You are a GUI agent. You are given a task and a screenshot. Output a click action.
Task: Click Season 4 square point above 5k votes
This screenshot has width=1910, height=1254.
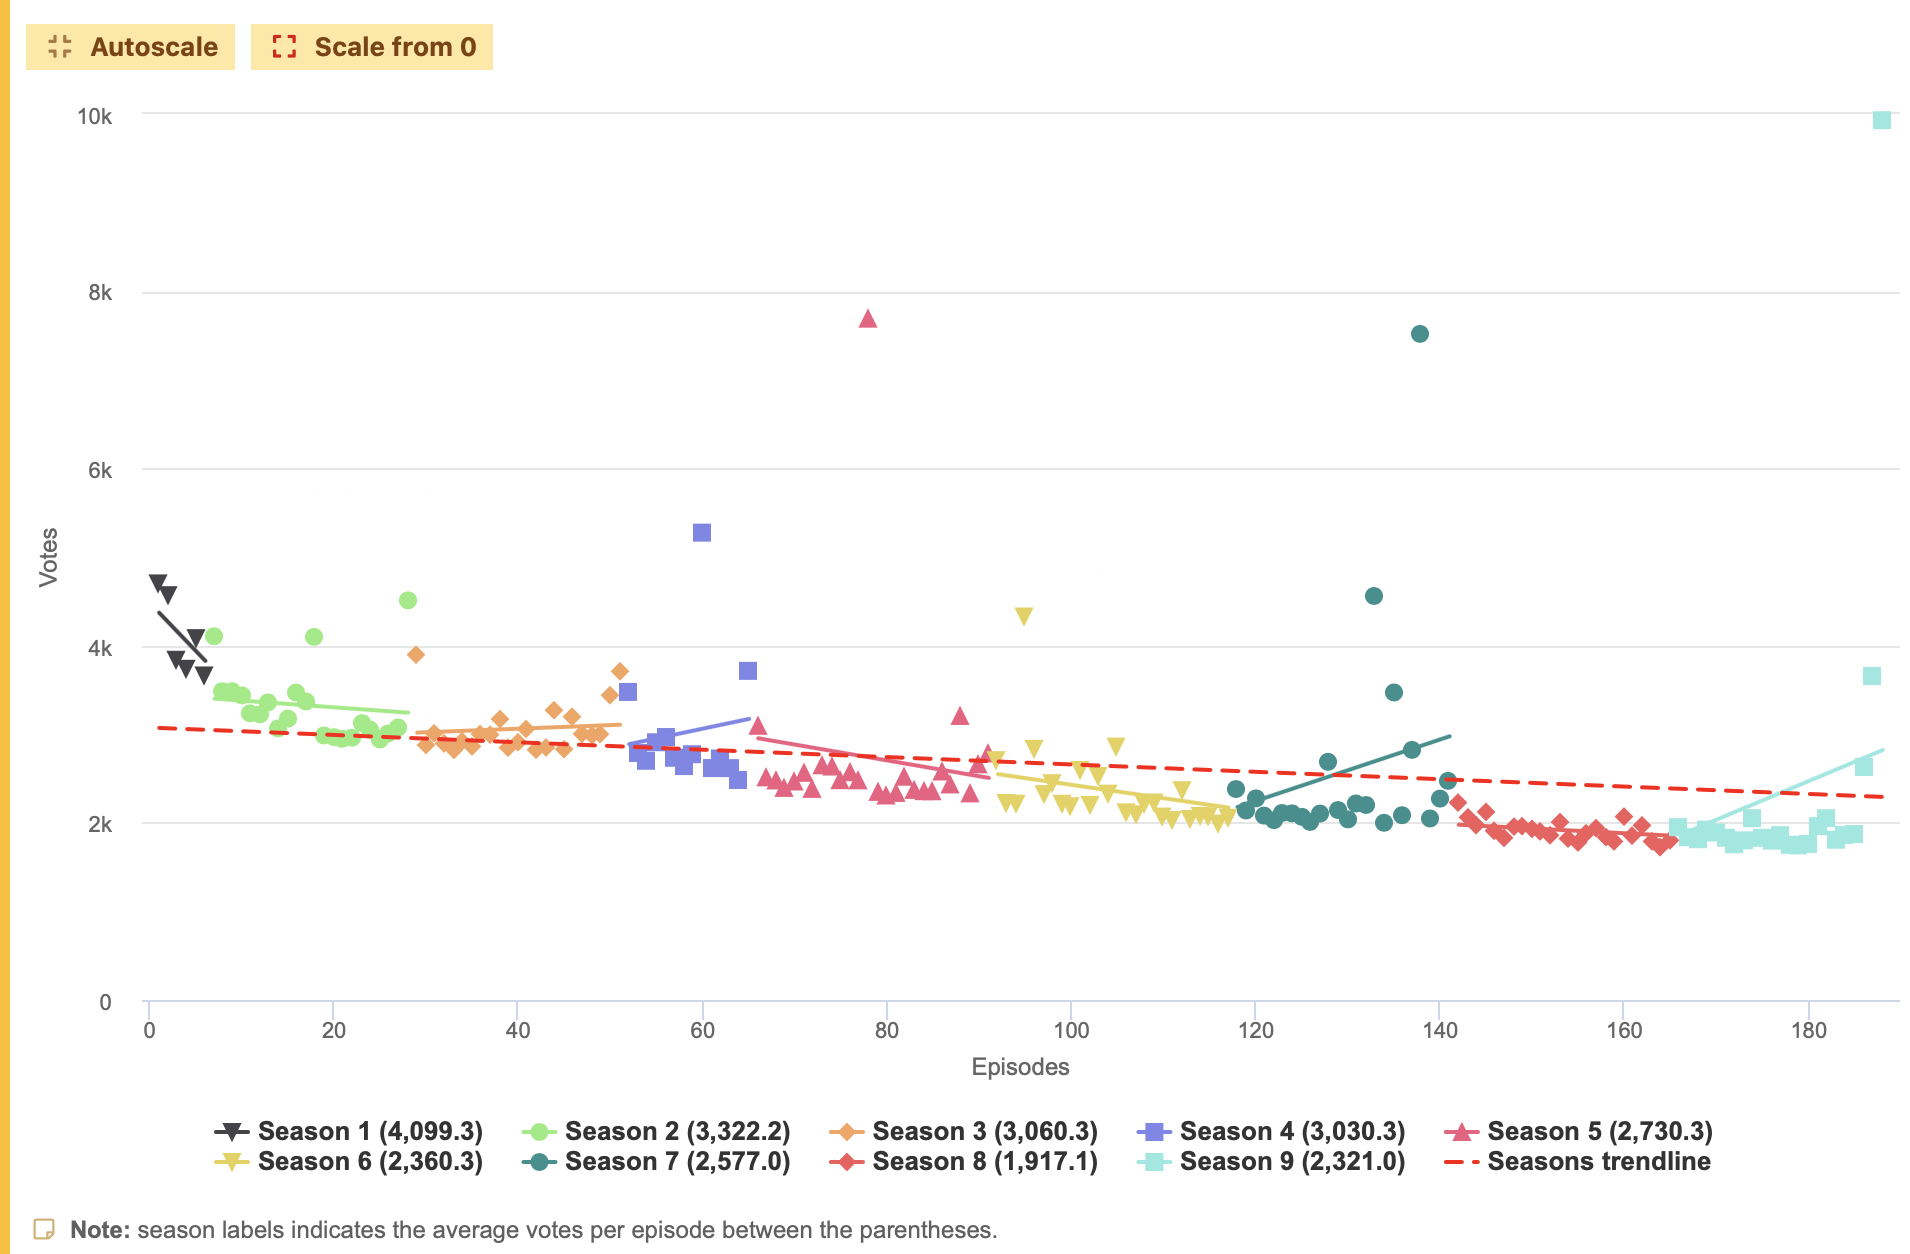pyautogui.click(x=702, y=533)
